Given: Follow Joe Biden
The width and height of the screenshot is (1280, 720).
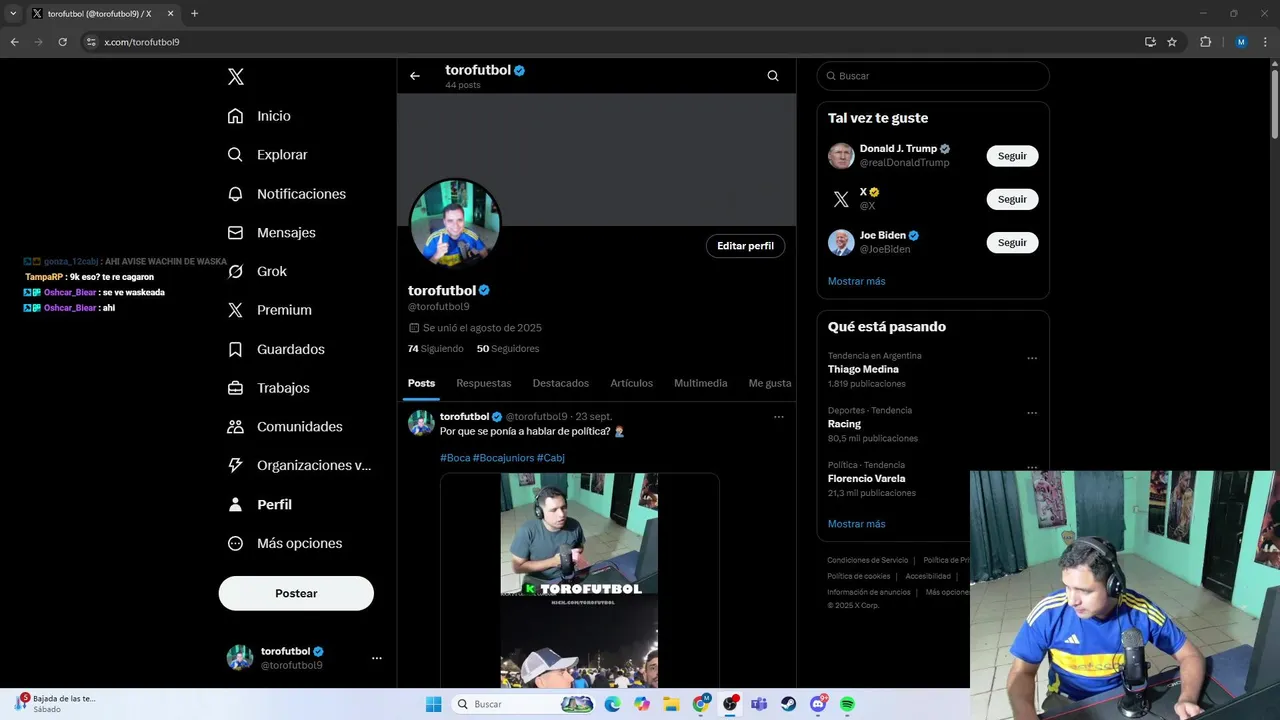Looking at the screenshot, I should [1012, 243].
